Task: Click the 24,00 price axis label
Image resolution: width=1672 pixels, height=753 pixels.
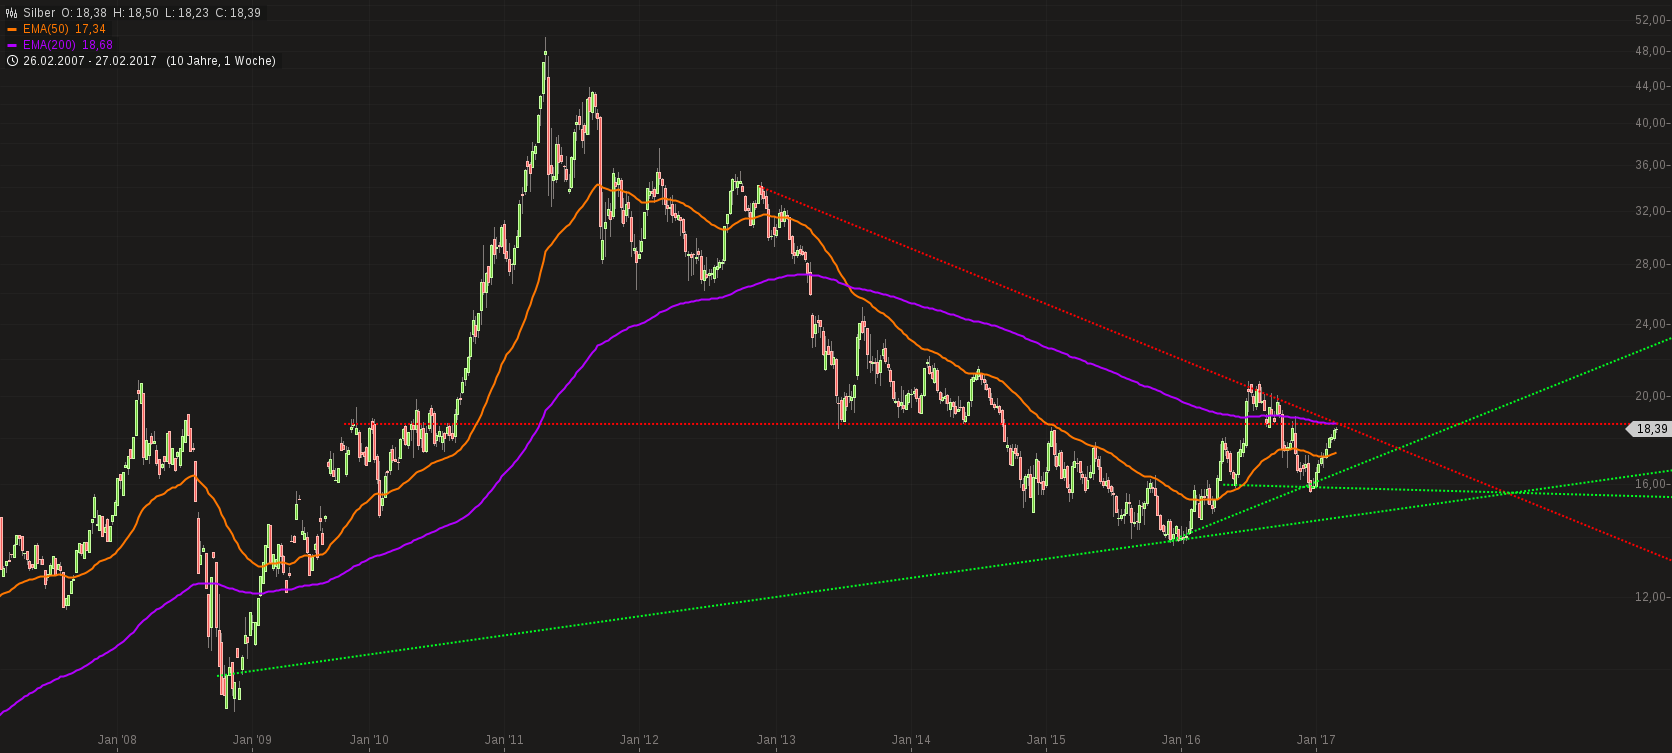Action: (1649, 324)
